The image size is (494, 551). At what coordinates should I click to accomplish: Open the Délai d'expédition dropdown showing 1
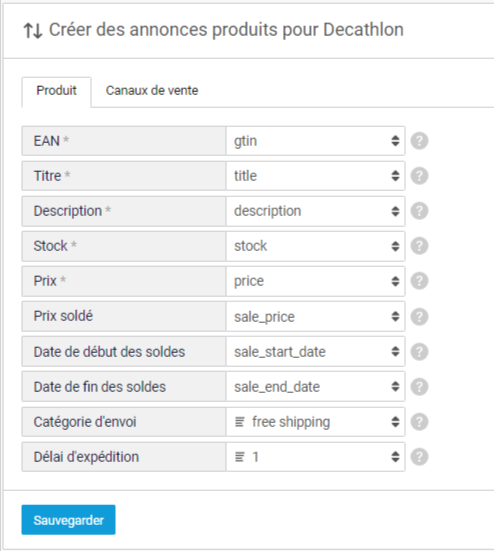[316, 457]
